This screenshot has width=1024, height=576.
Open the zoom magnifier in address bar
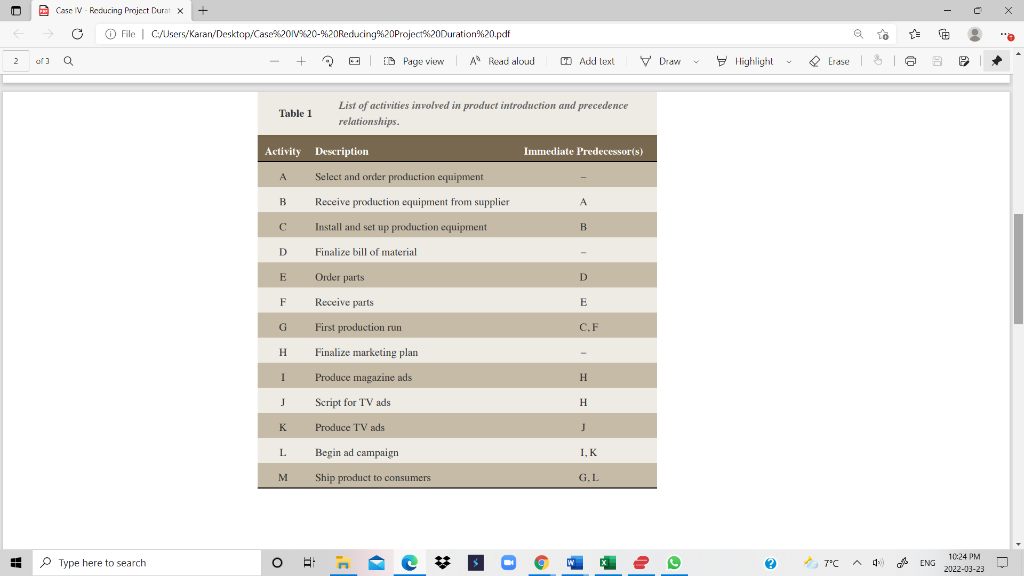tap(858, 34)
